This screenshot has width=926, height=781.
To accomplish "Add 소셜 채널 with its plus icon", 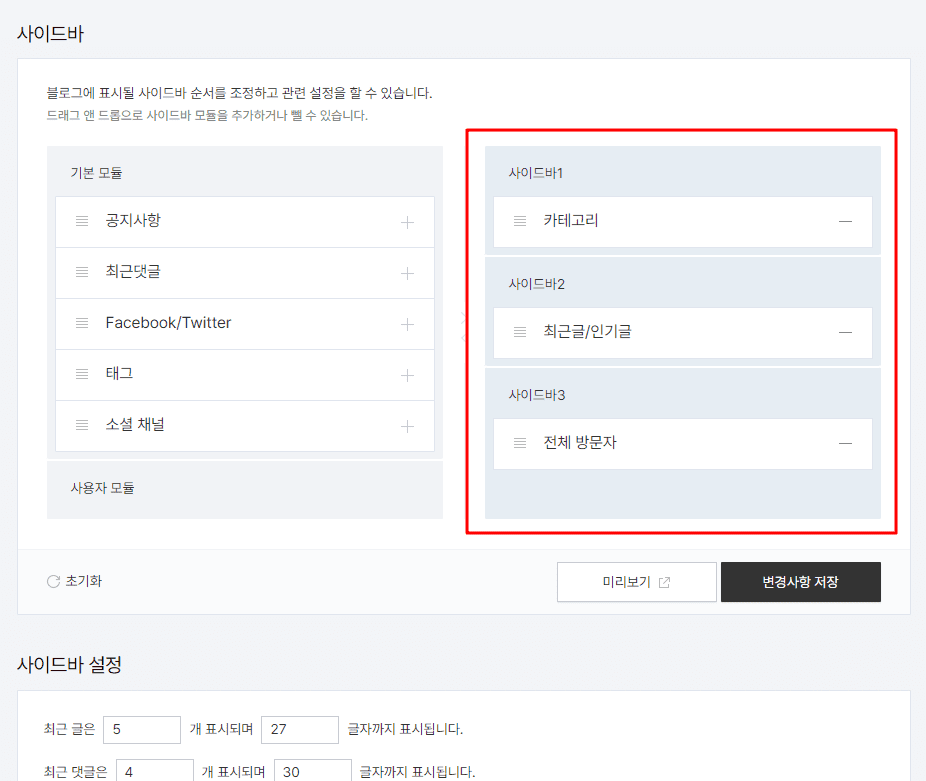I will [x=408, y=425].
